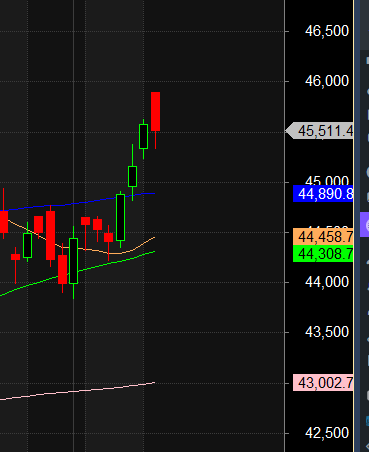
Task: Select the orange 44,458.7 price label
Action: [323, 237]
